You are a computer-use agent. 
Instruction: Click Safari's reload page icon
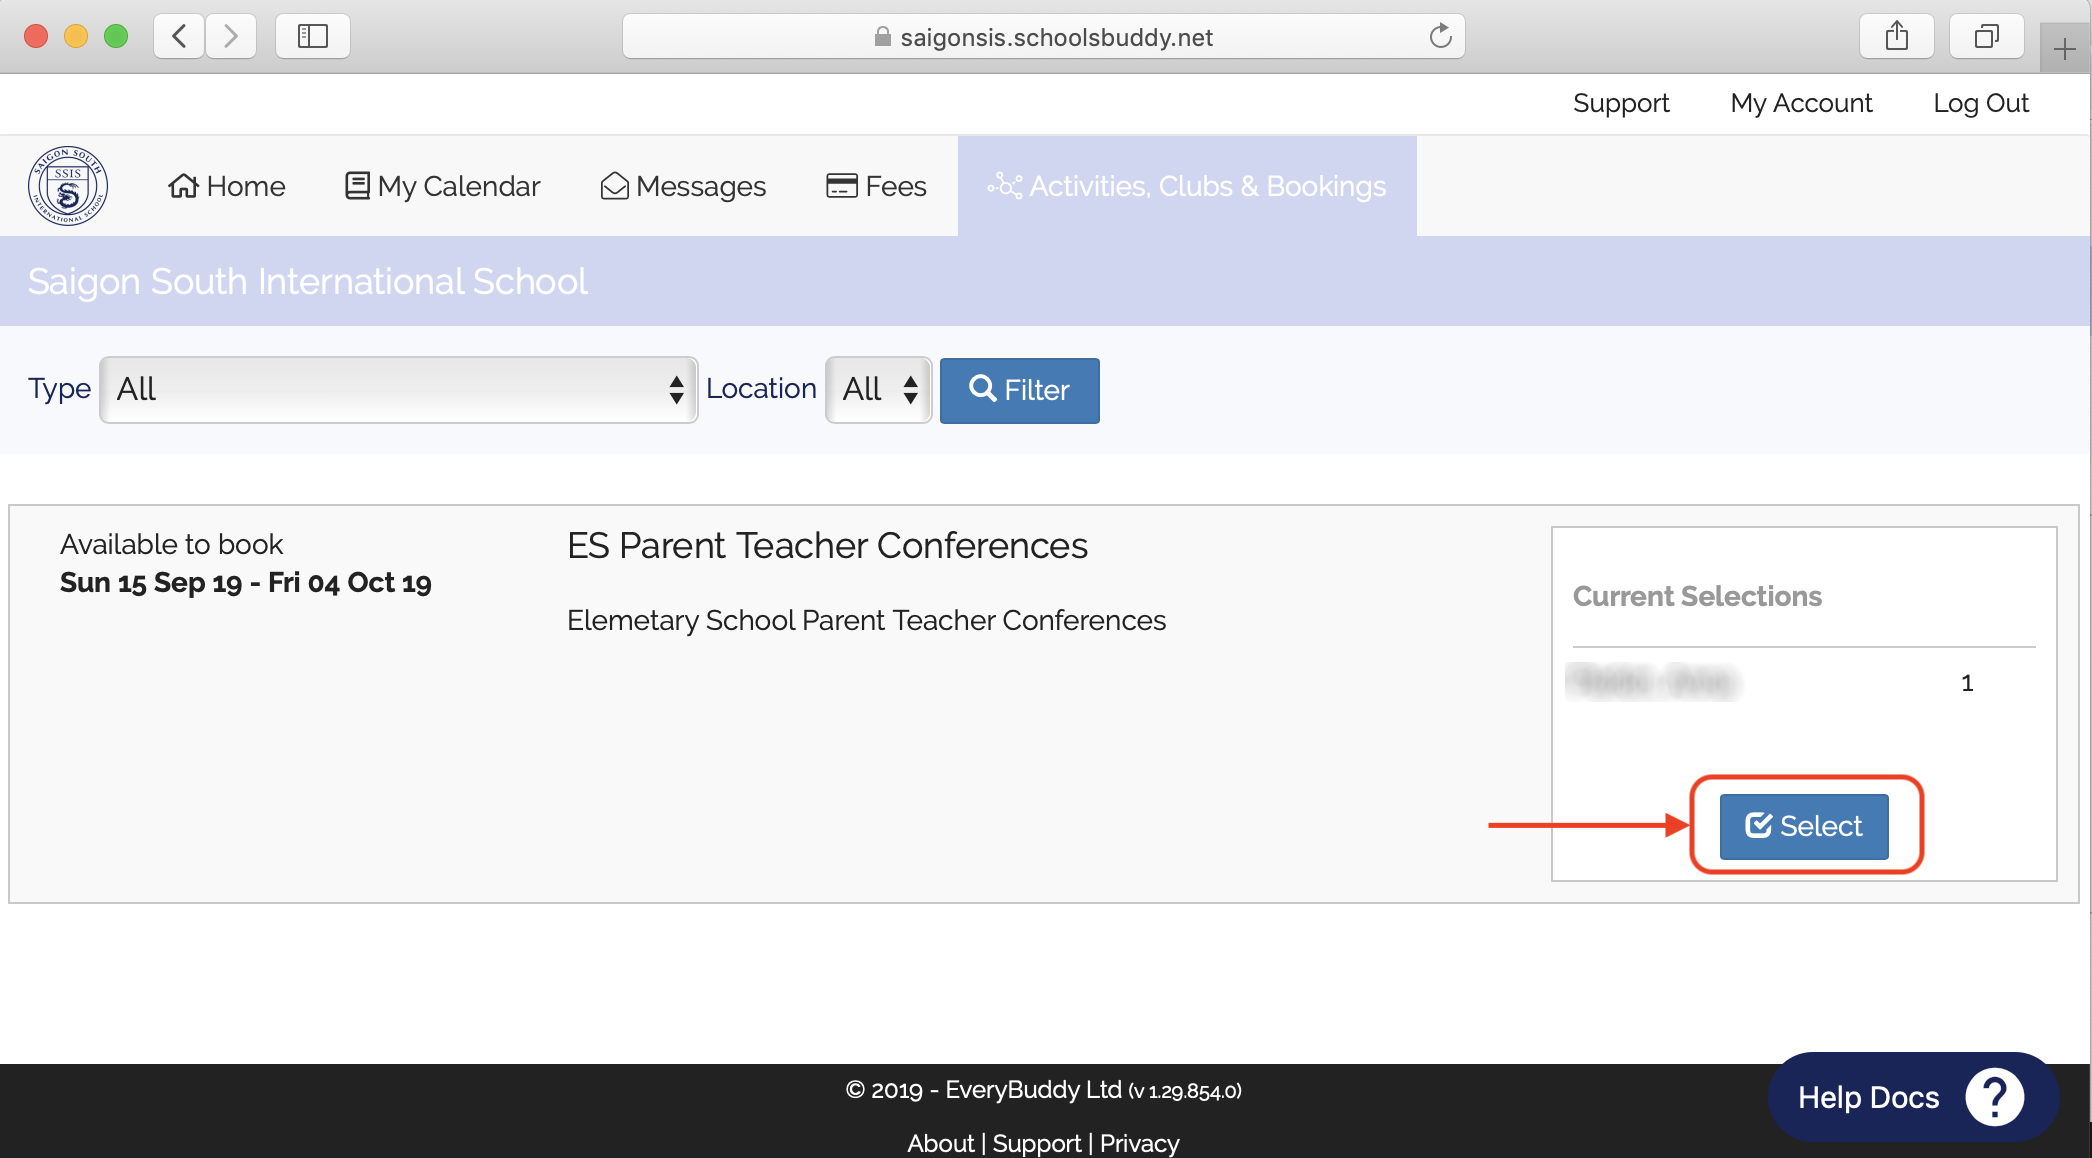pos(1440,37)
